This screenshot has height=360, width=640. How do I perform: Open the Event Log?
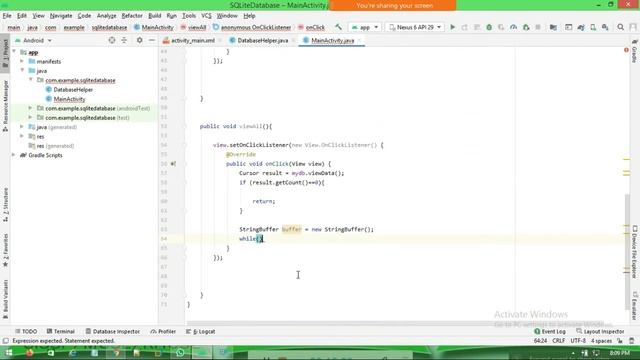click(549, 331)
